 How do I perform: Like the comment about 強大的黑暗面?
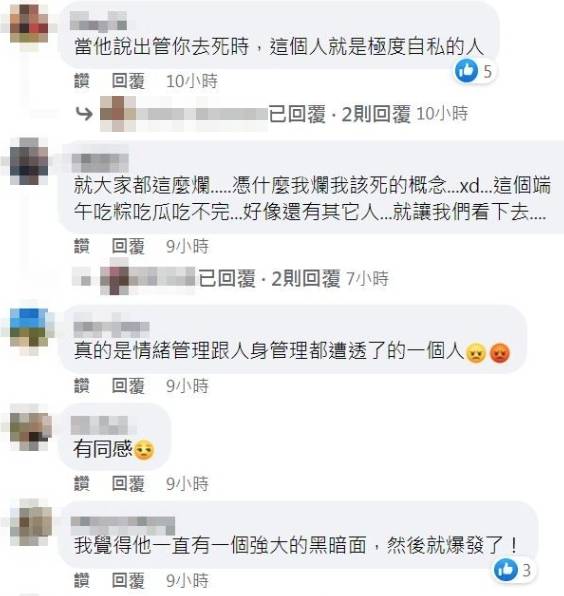[x=82, y=581]
